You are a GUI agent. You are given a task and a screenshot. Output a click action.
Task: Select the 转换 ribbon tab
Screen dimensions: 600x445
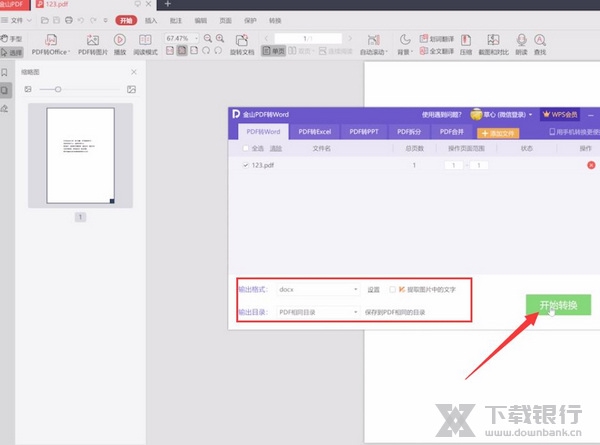(x=275, y=21)
